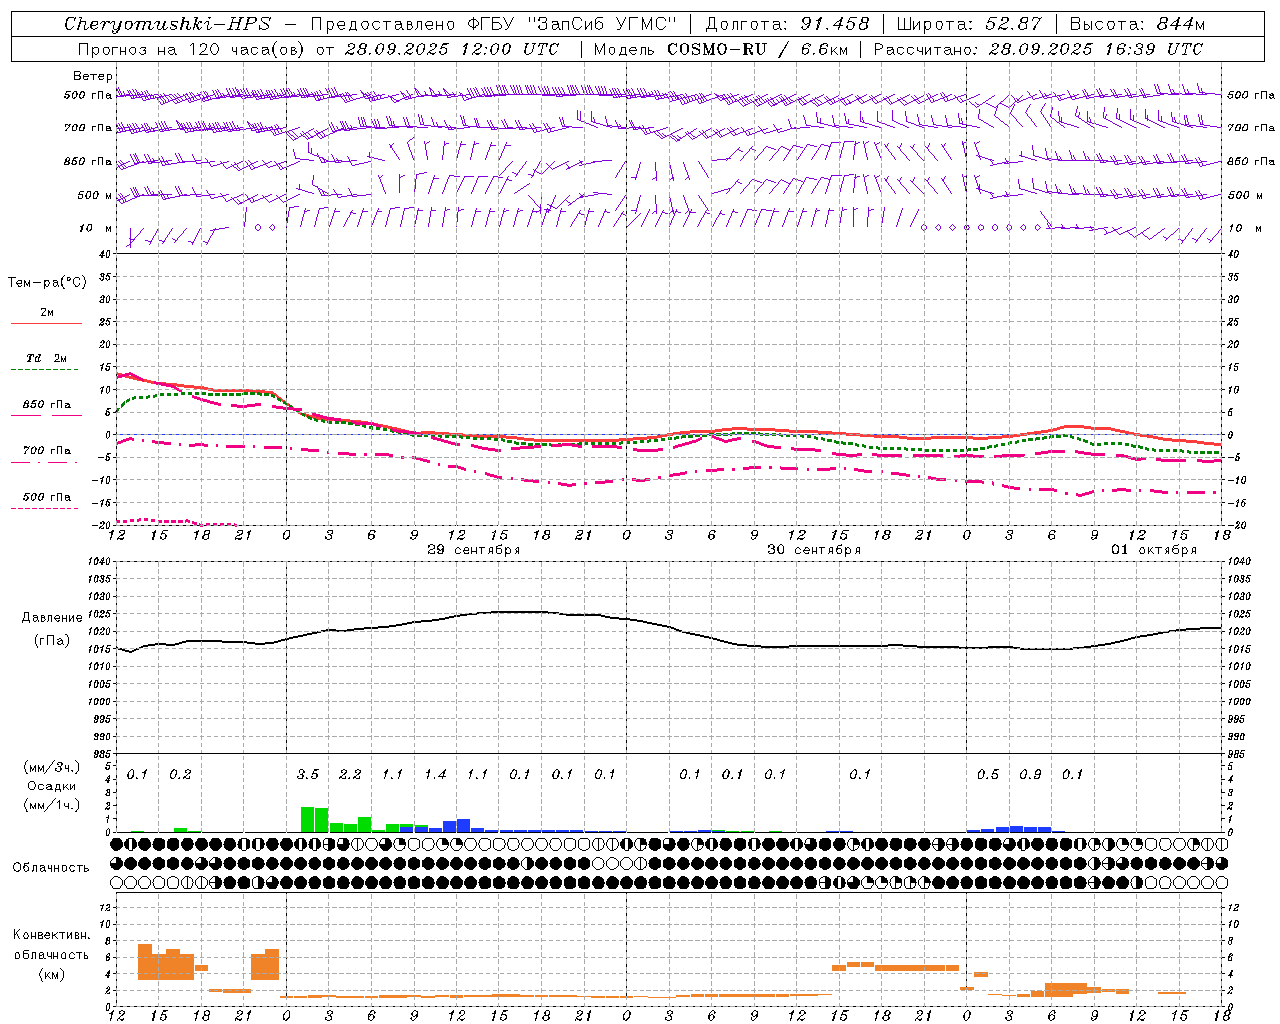1280x1024 pixels.
Task: Click the 0.5 precipitation value
Action: (988, 775)
